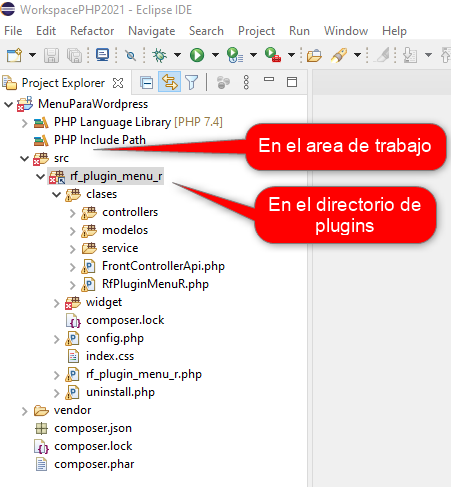Image resolution: width=451 pixels, height=487 pixels.
Task: Minimize the Project Explorer view
Action: [269, 79]
